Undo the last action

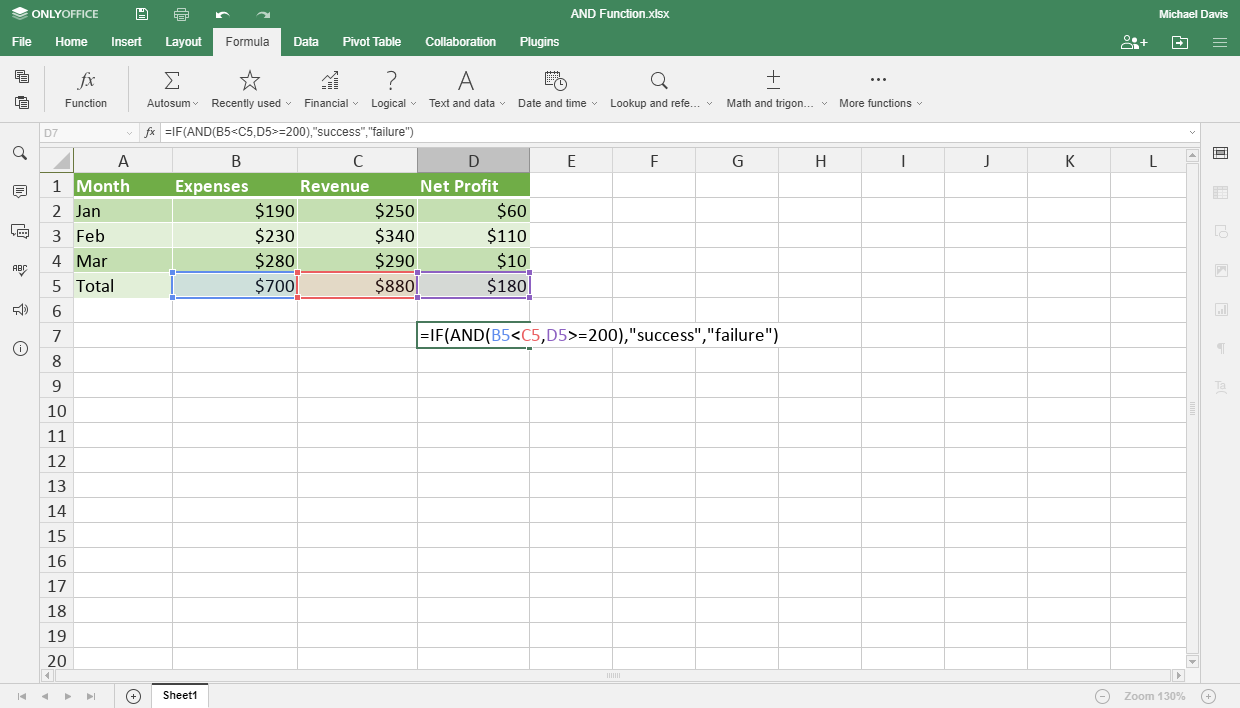click(x=222, y=14)
